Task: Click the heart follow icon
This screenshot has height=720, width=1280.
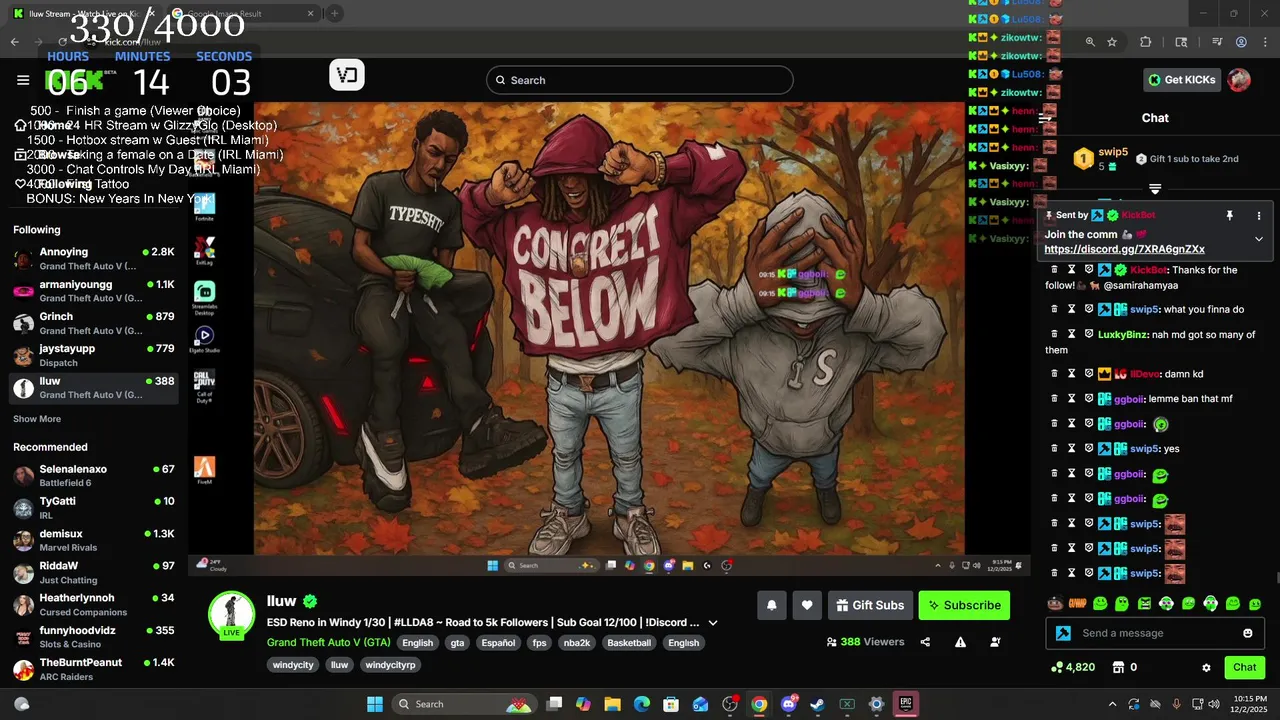Action: click(807, 605)
